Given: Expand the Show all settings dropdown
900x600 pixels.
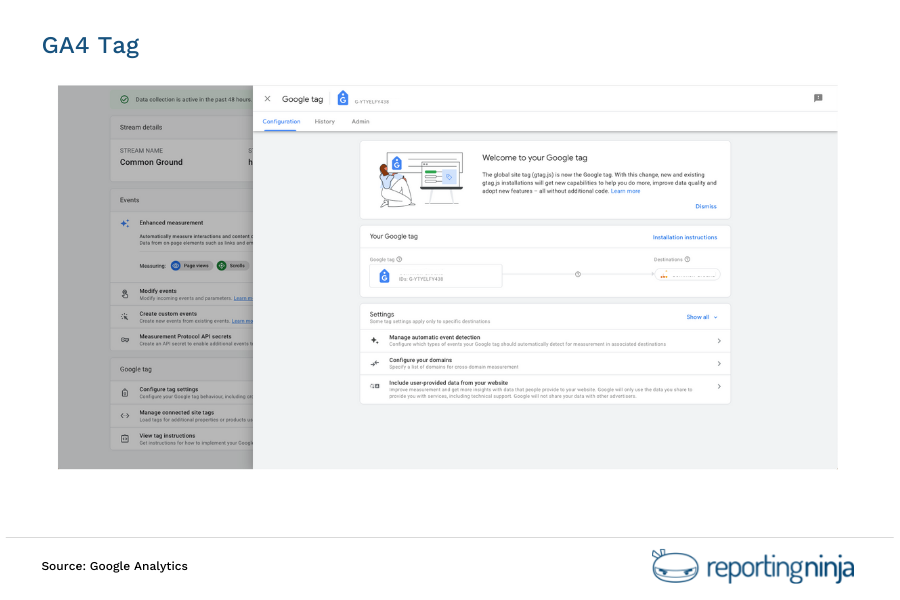Looking at the screenshot, I should [700, 317].
